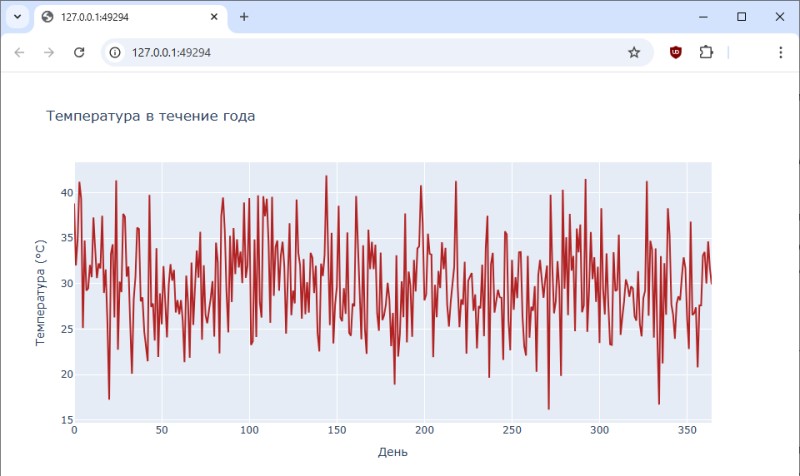Screen dimensions: 800x476
Task: Click the forward navigation arrow
Action: (x=49, y=52)
